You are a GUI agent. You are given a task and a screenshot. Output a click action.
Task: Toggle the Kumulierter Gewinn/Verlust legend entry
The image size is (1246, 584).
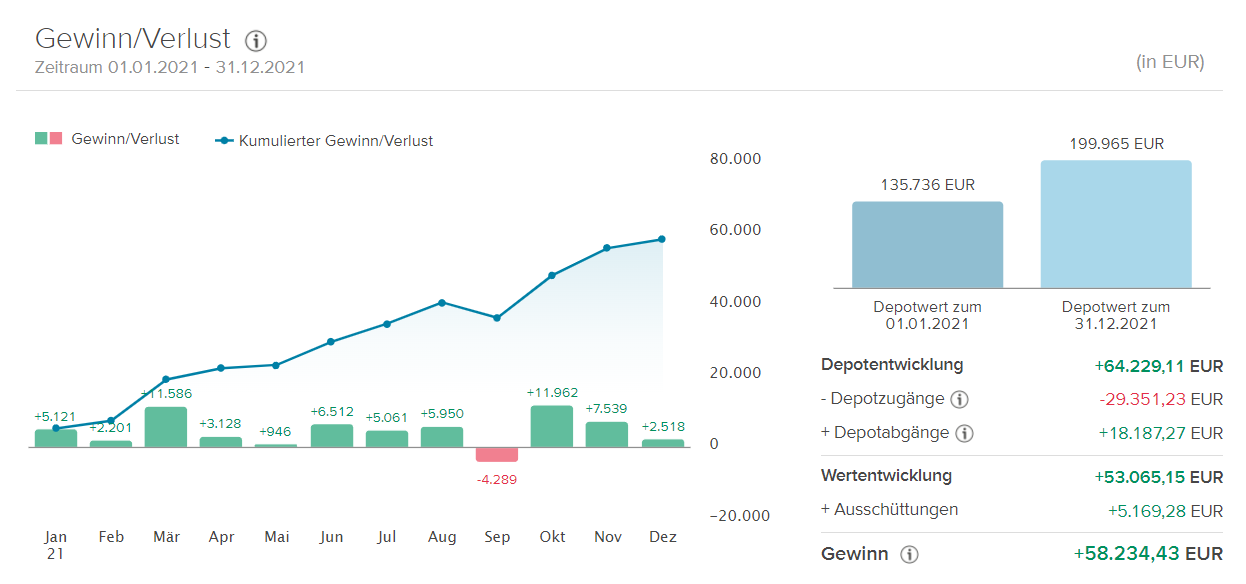point(335,141)
